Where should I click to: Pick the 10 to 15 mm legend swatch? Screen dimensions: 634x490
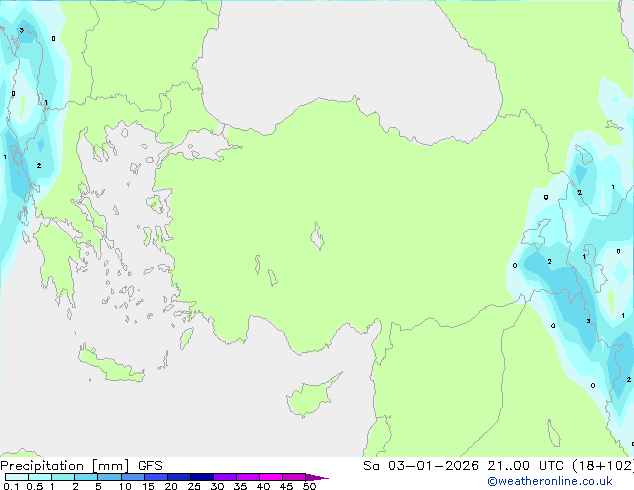pyautogui.click(x=132, y=477)
